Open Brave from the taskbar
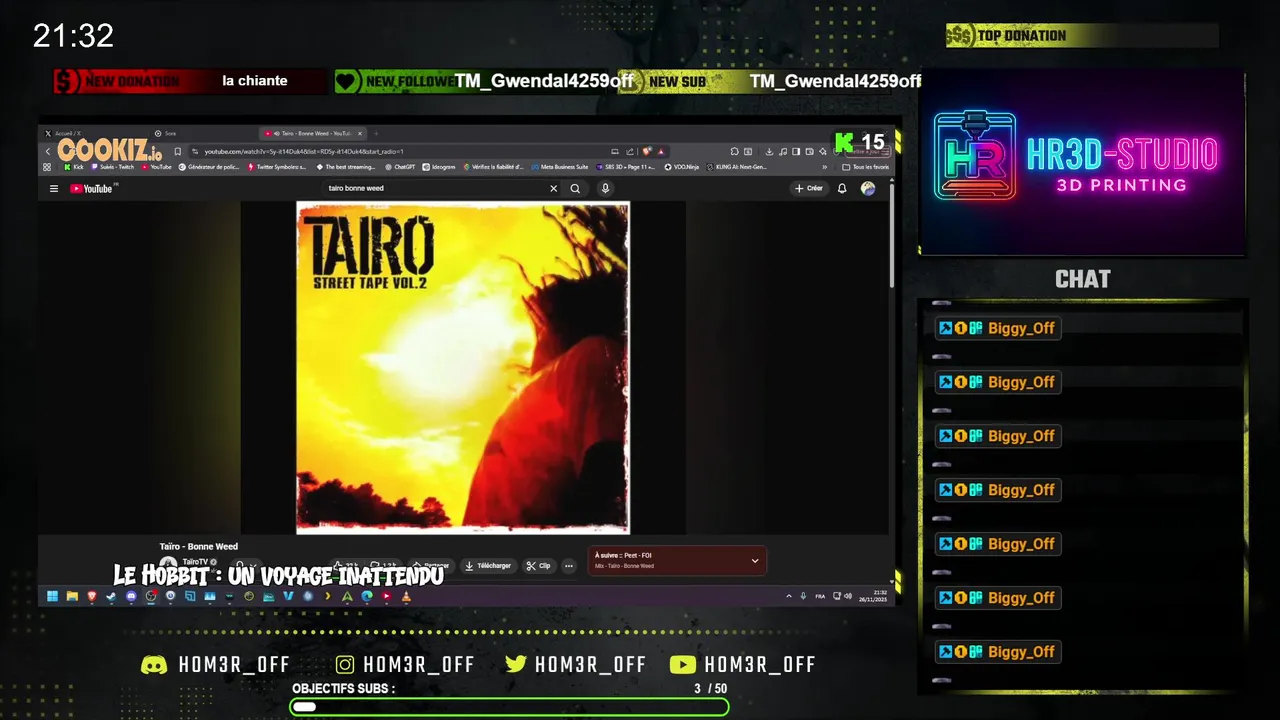The image size is (1280, 720). (91, 596)
